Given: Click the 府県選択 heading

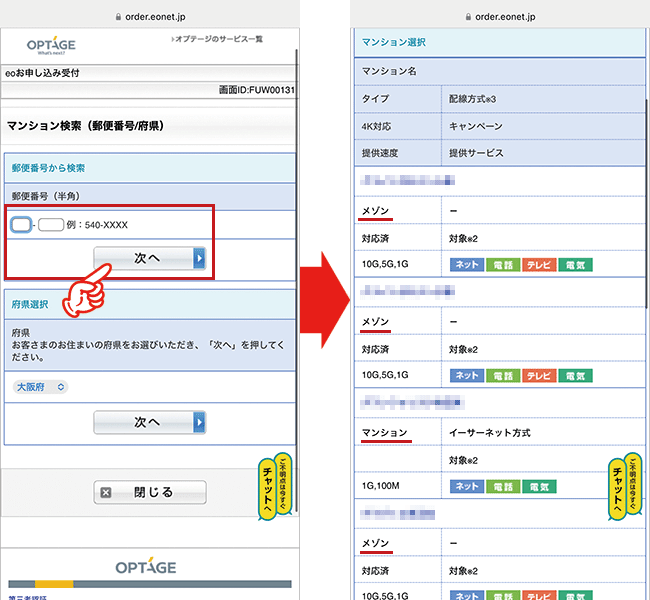Looking at the screenshot, I should (30, 304).
